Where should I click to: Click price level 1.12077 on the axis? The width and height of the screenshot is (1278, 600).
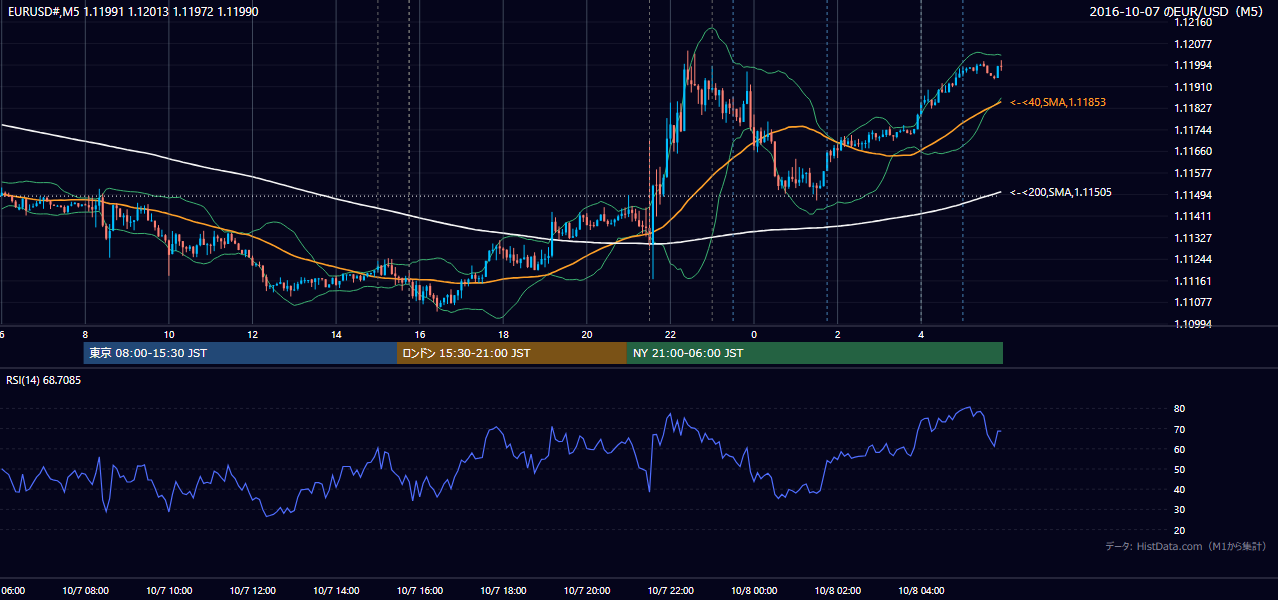click(x=1193, y=44)
